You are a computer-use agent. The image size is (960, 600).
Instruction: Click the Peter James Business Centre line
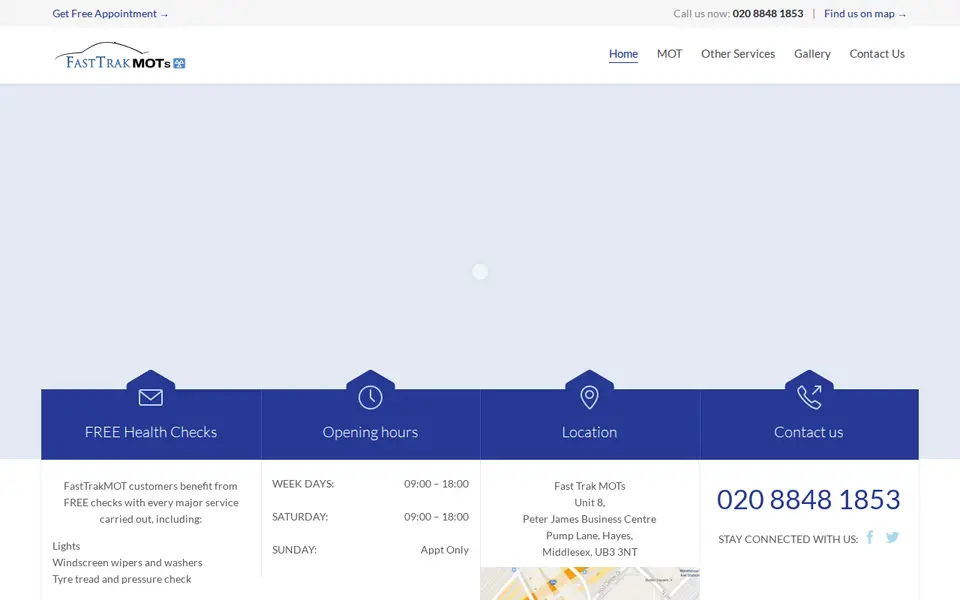pyautogui.click(x=589, y=519)
